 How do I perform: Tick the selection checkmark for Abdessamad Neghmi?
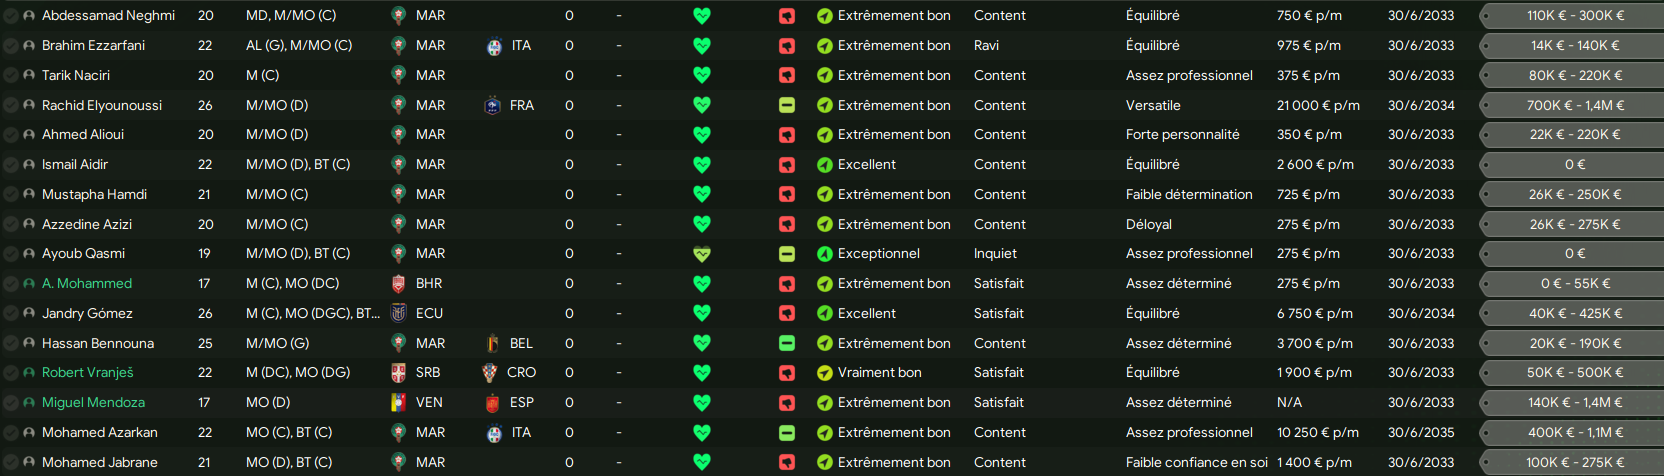(x=10, y=16)
